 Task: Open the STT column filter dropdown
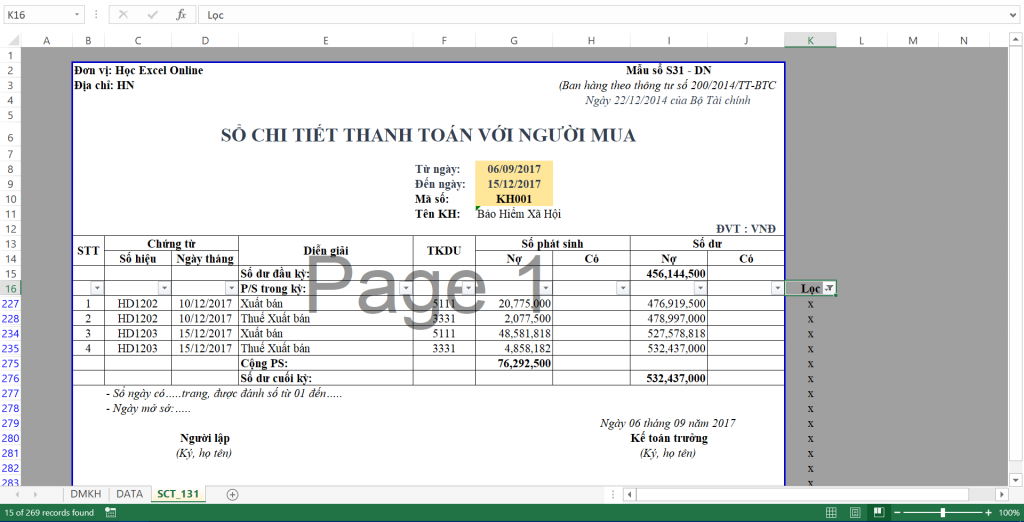tap(97, 288)
